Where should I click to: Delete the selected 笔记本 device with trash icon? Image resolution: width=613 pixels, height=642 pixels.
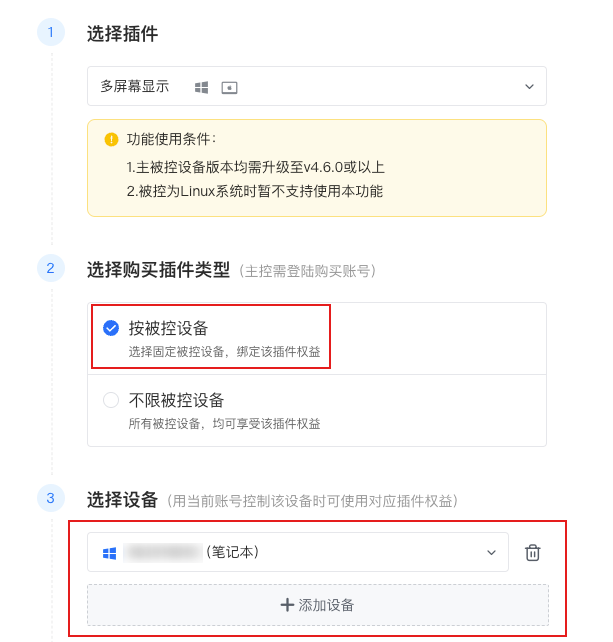coord(533,552)
